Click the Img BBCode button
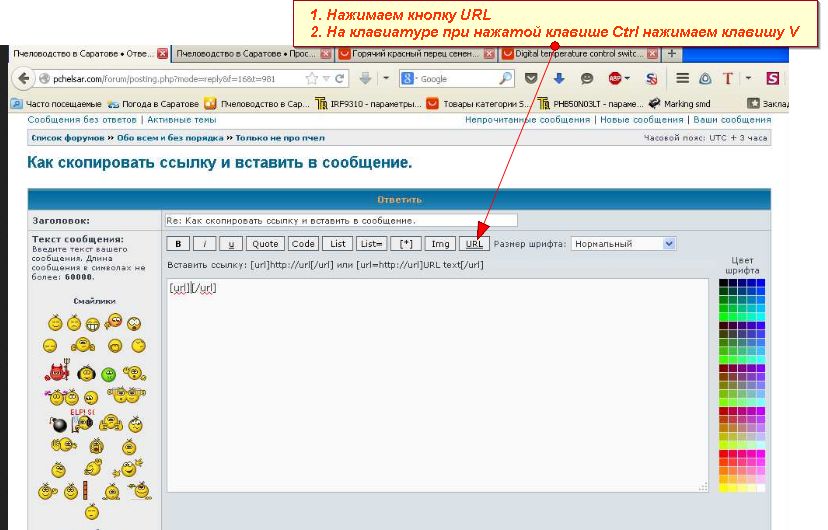828x530 pixels. pyautogui.click(x=439, y=243)
